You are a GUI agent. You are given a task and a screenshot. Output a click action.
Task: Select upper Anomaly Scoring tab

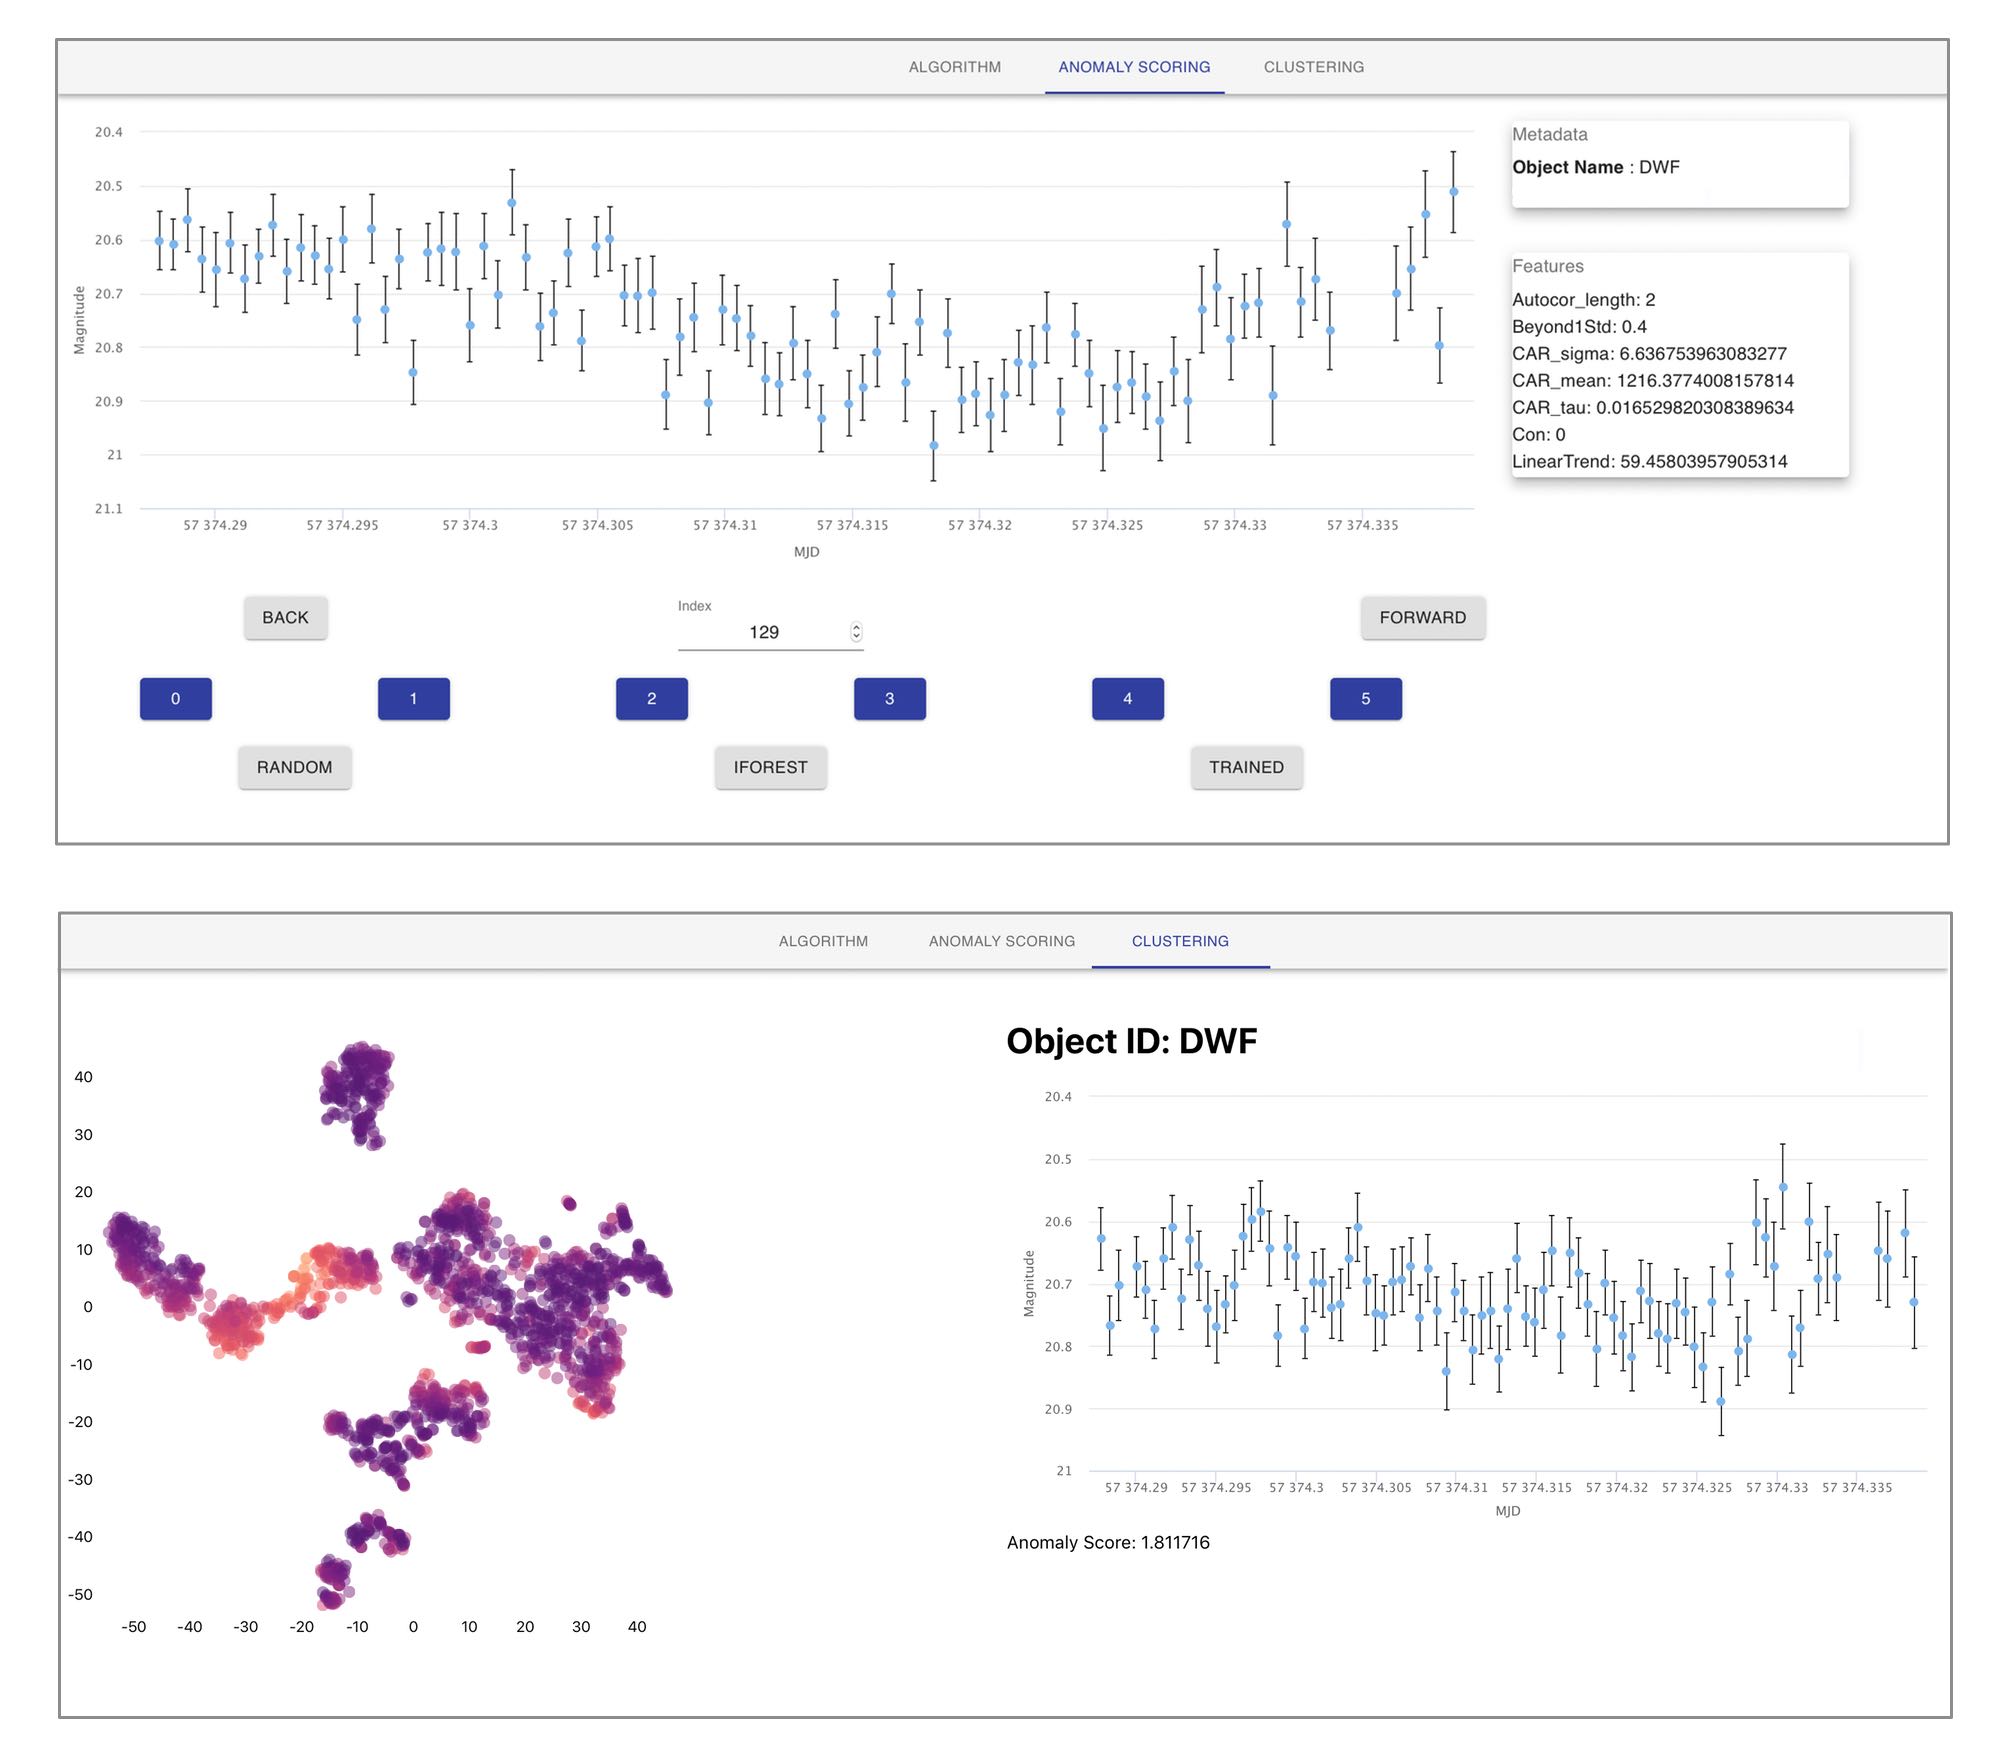(x=1133, y=67)
